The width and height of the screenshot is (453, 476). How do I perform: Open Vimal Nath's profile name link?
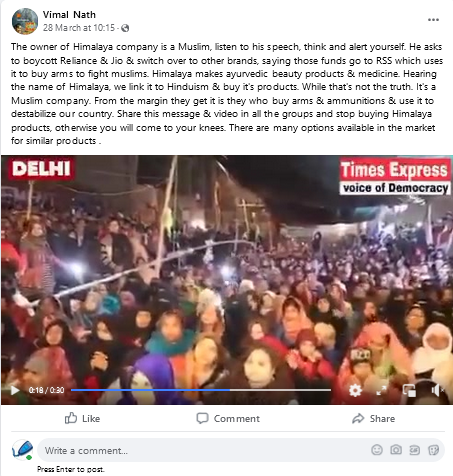[69, 15]
